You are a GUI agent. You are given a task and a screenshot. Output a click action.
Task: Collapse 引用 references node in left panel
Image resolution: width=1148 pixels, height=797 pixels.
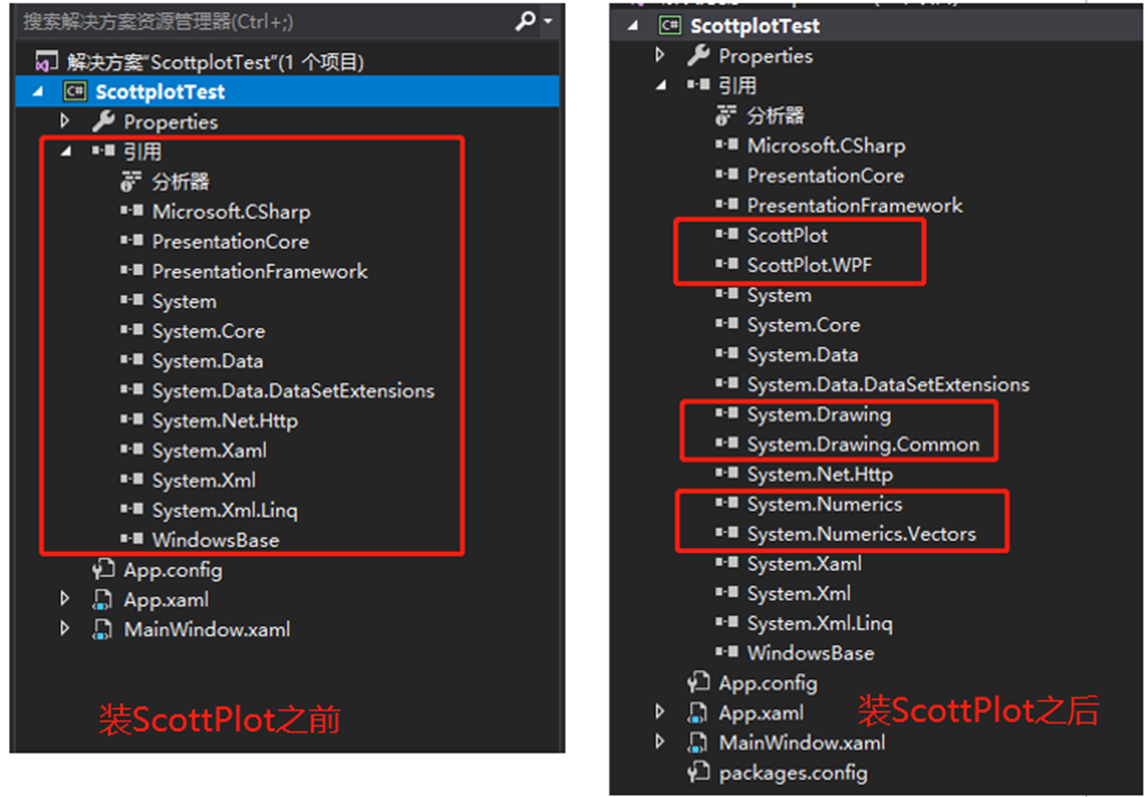point(67,151)
